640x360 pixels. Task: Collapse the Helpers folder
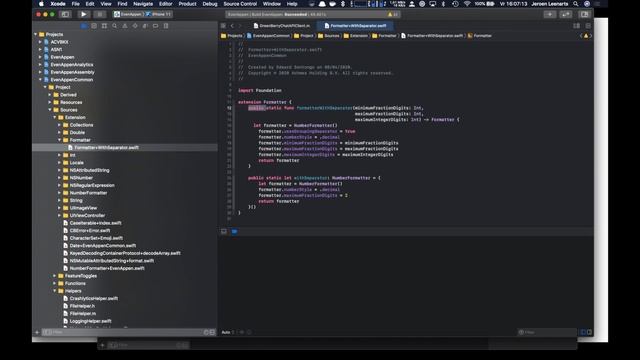click(55, 291)
